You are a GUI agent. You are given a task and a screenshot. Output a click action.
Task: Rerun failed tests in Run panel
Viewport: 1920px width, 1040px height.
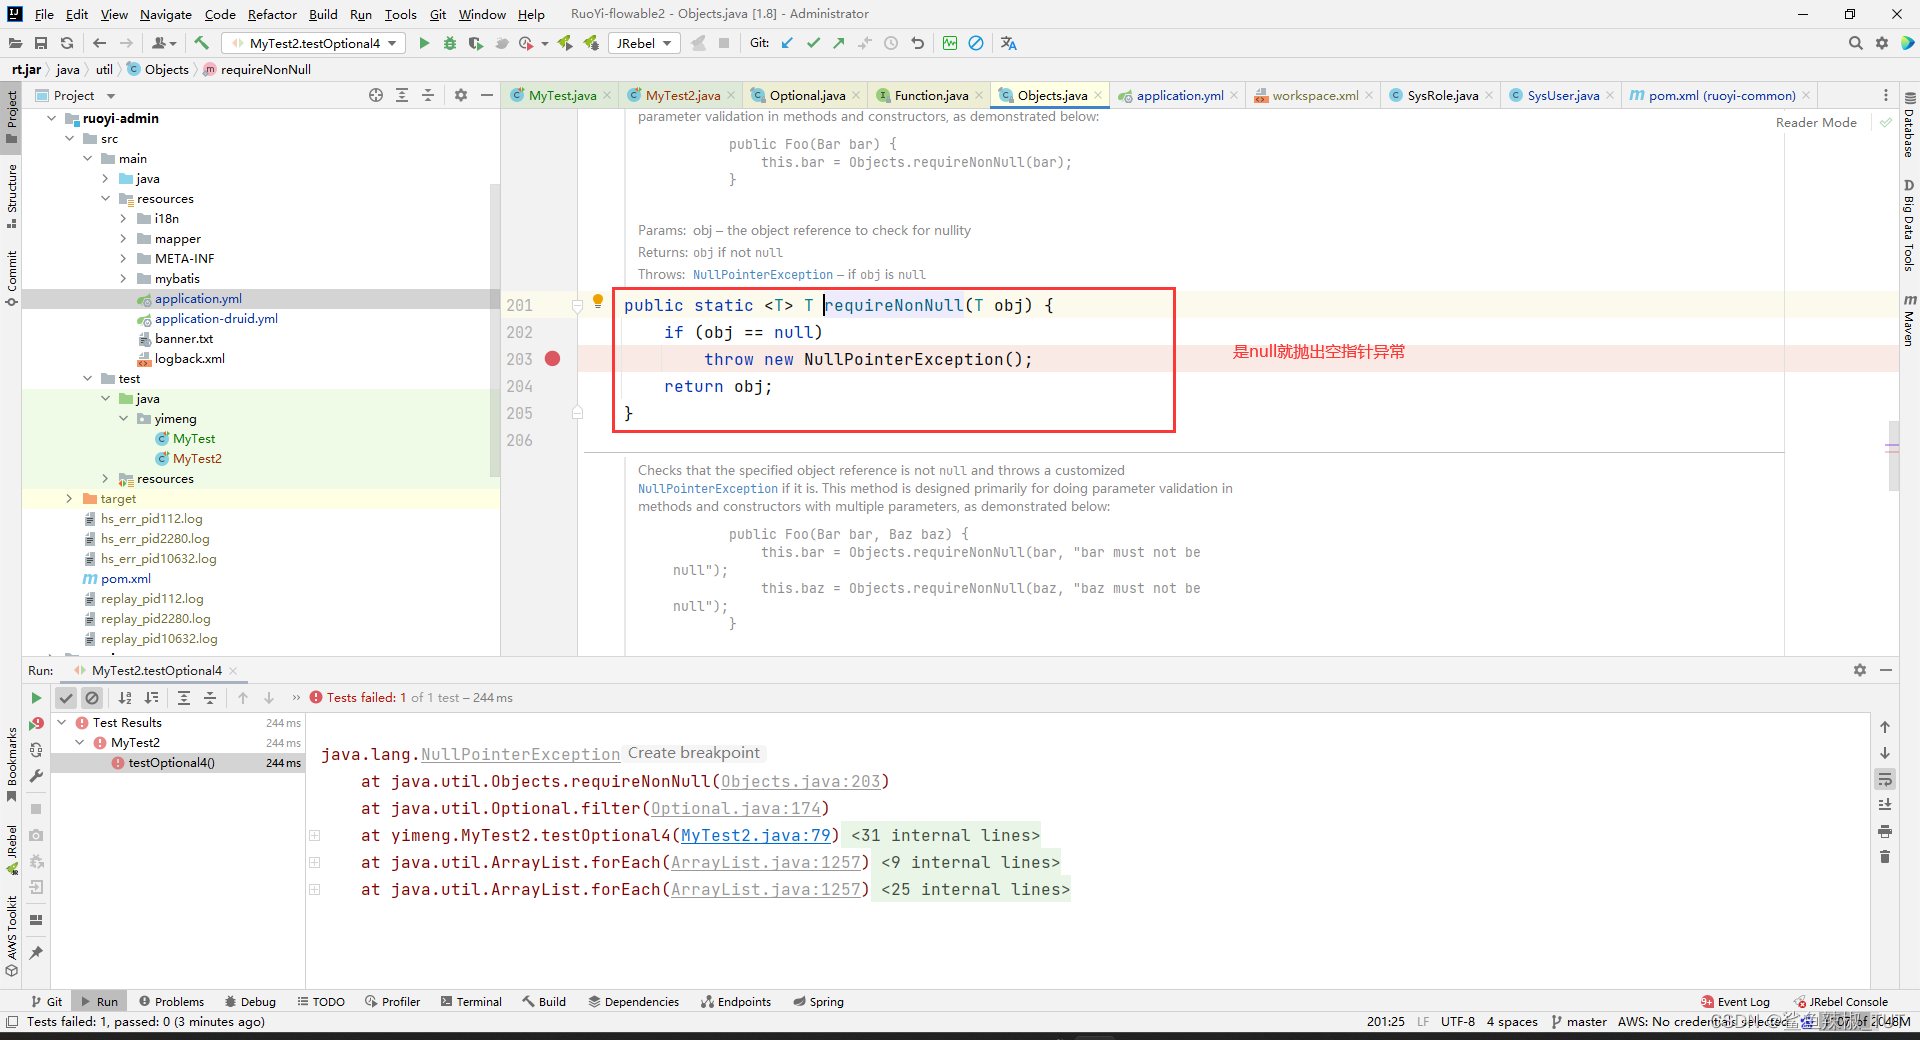point(36,723)
